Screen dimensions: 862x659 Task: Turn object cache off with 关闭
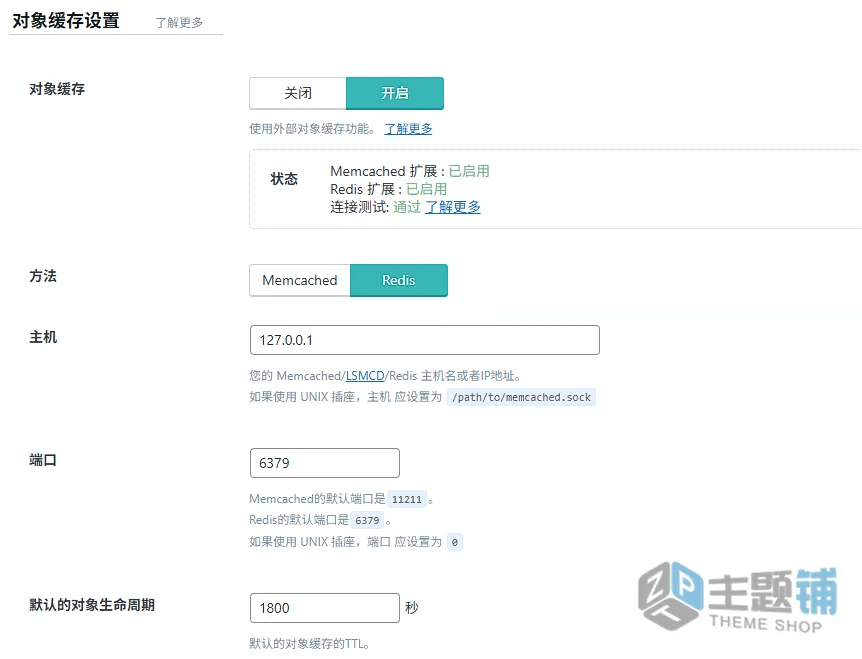point(298,93)
